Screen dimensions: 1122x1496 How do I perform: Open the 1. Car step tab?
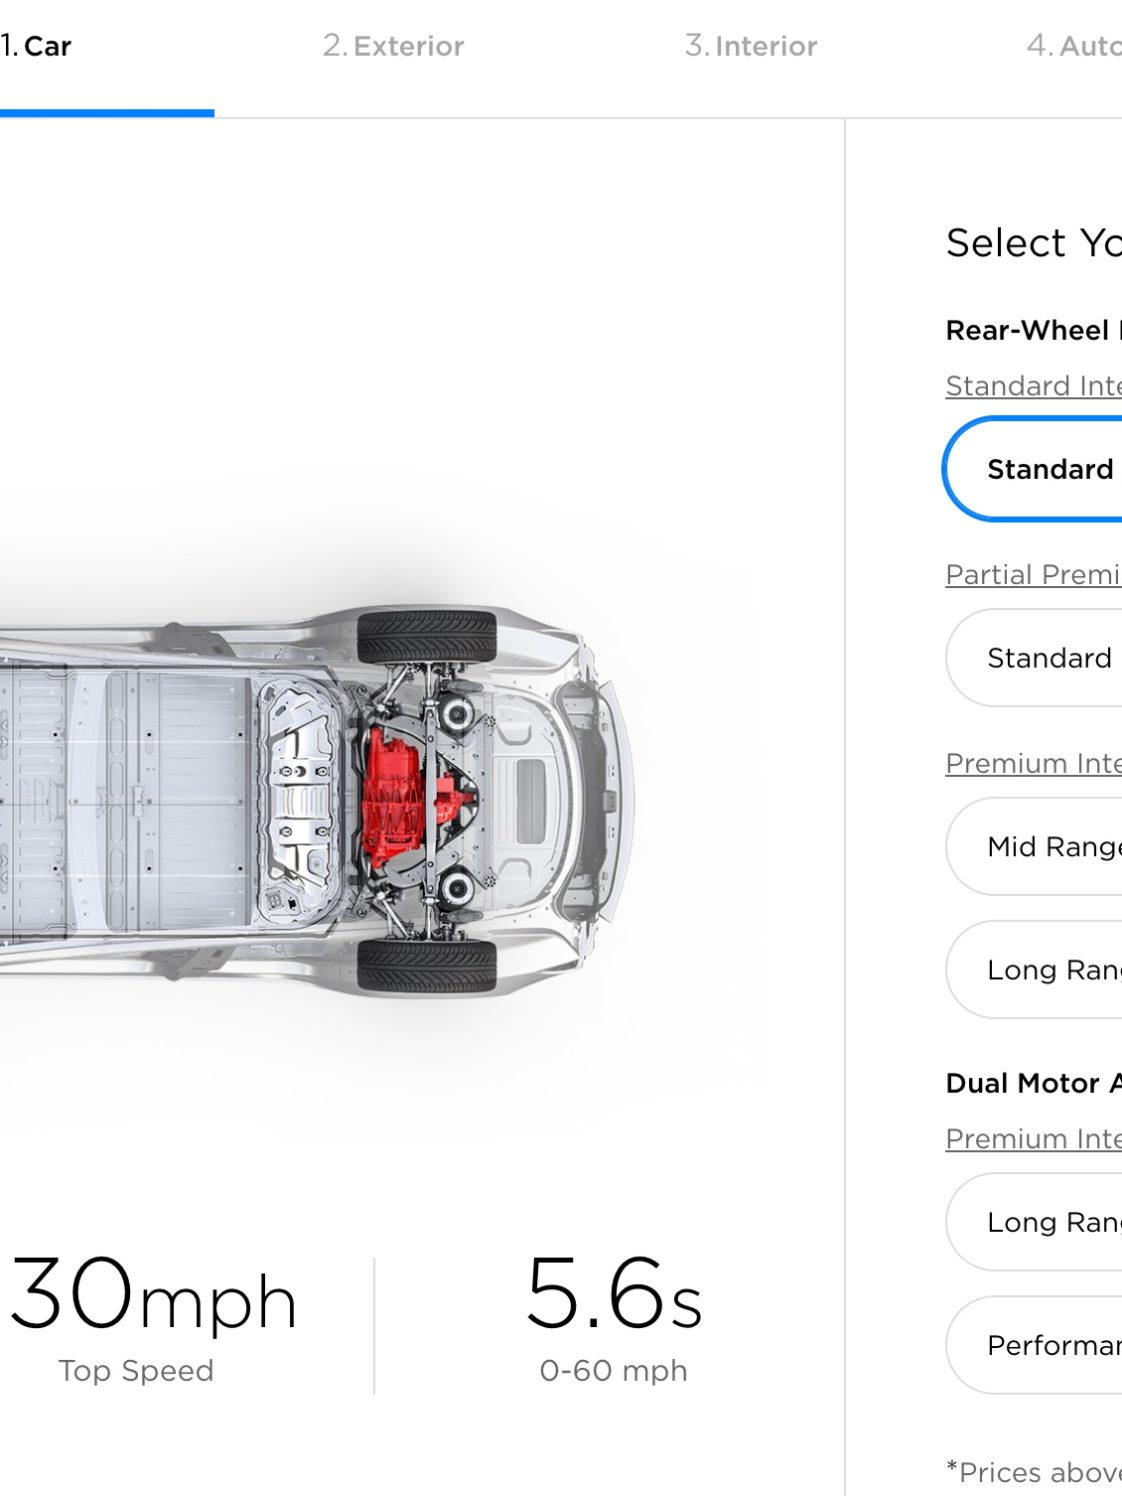[36, 46]
